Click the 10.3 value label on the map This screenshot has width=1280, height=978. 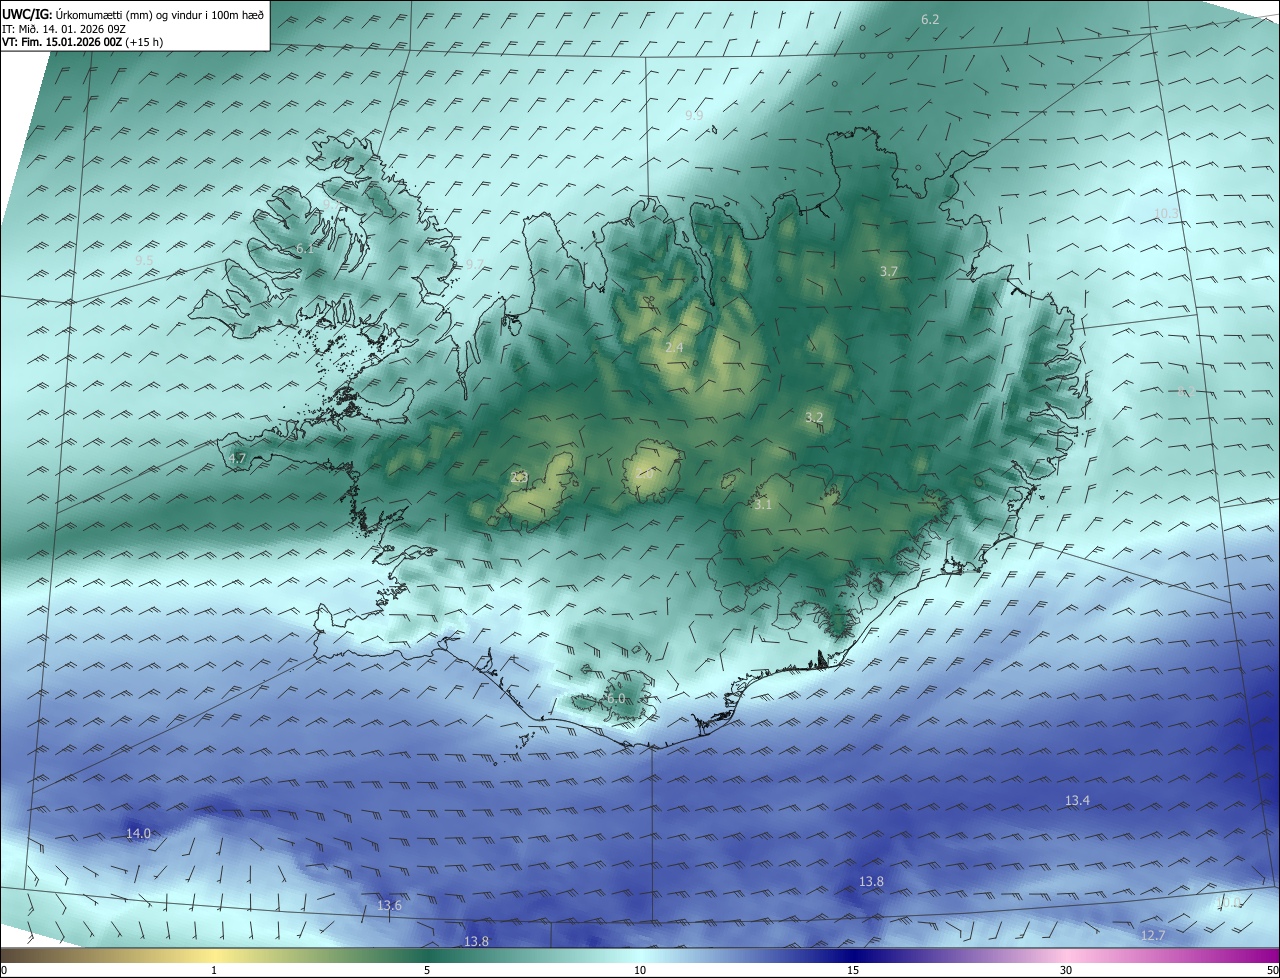pos(1166,214)
